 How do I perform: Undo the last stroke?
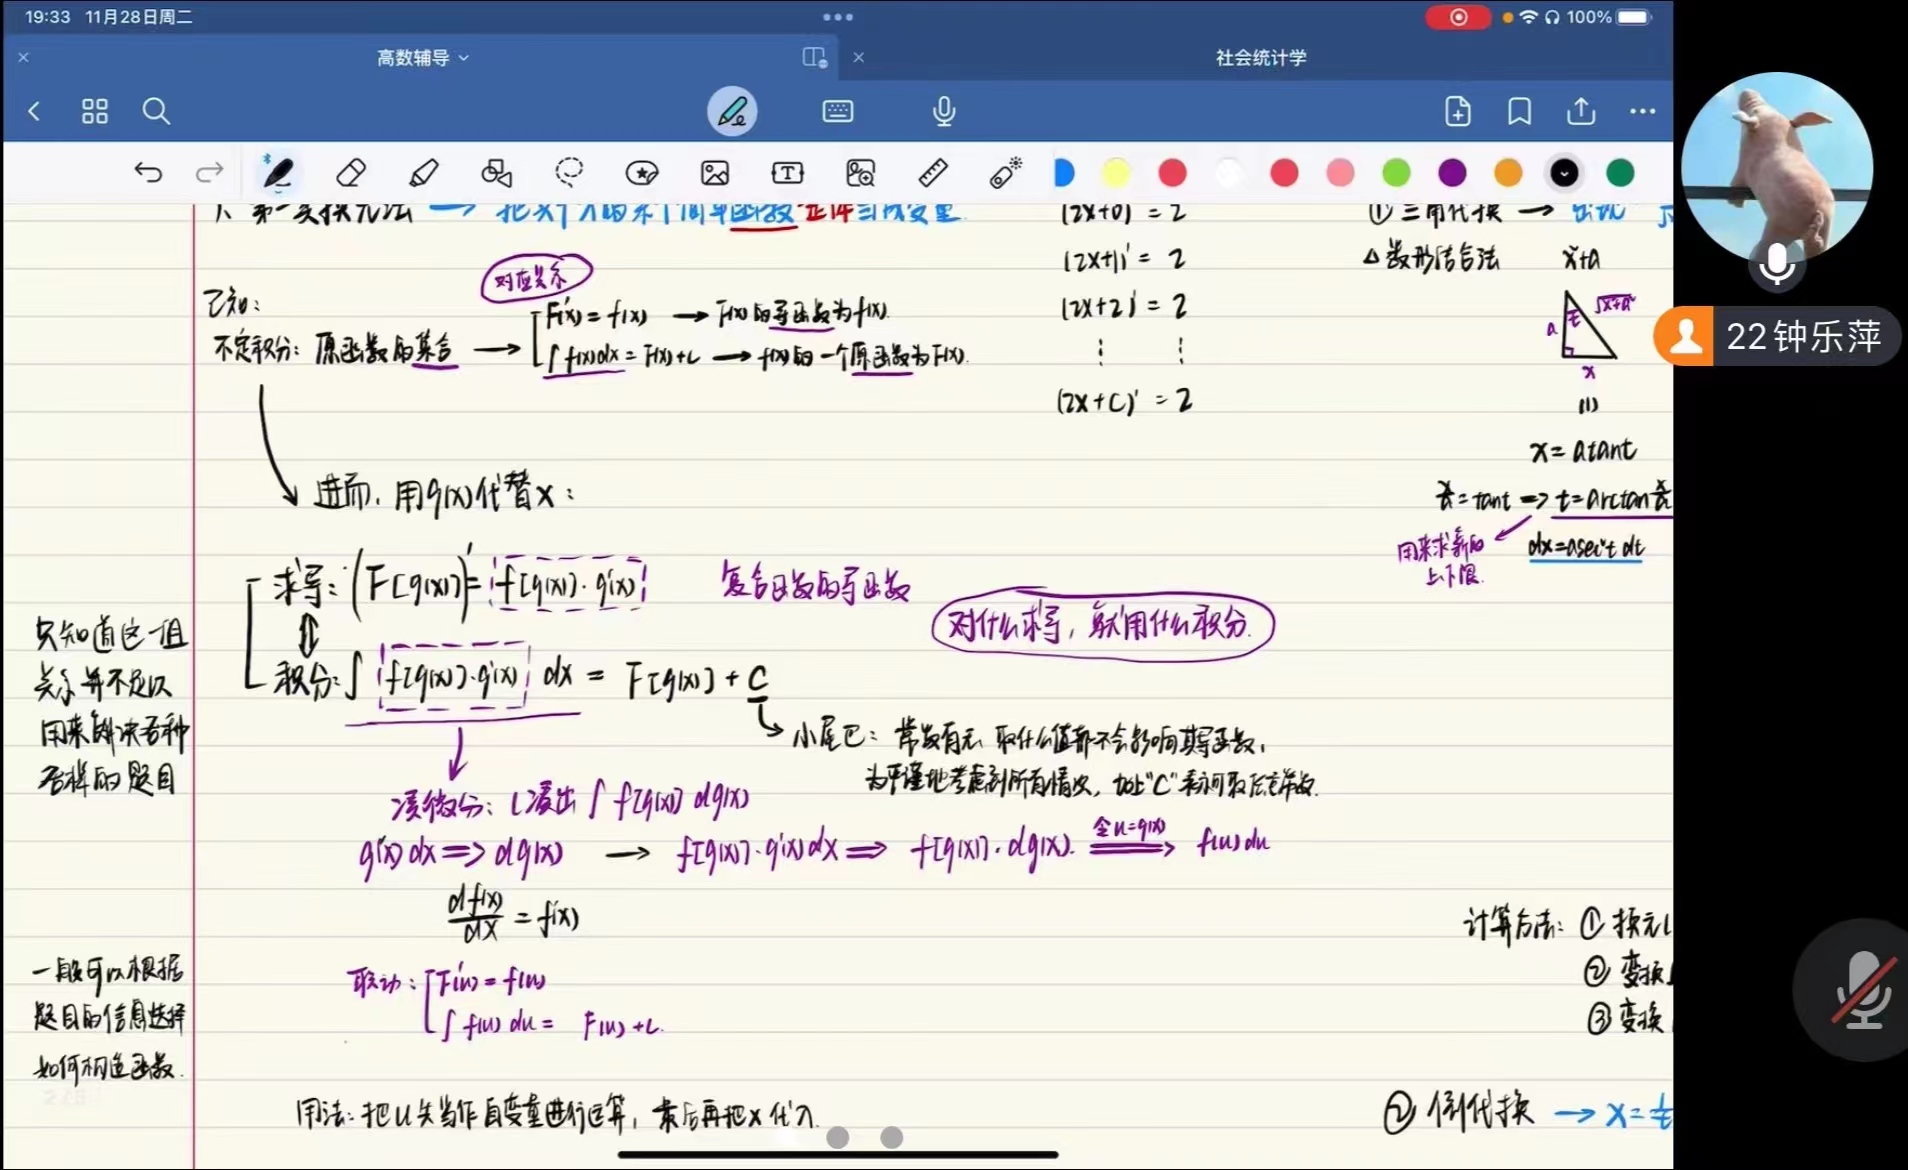click(x=148, y=173)
